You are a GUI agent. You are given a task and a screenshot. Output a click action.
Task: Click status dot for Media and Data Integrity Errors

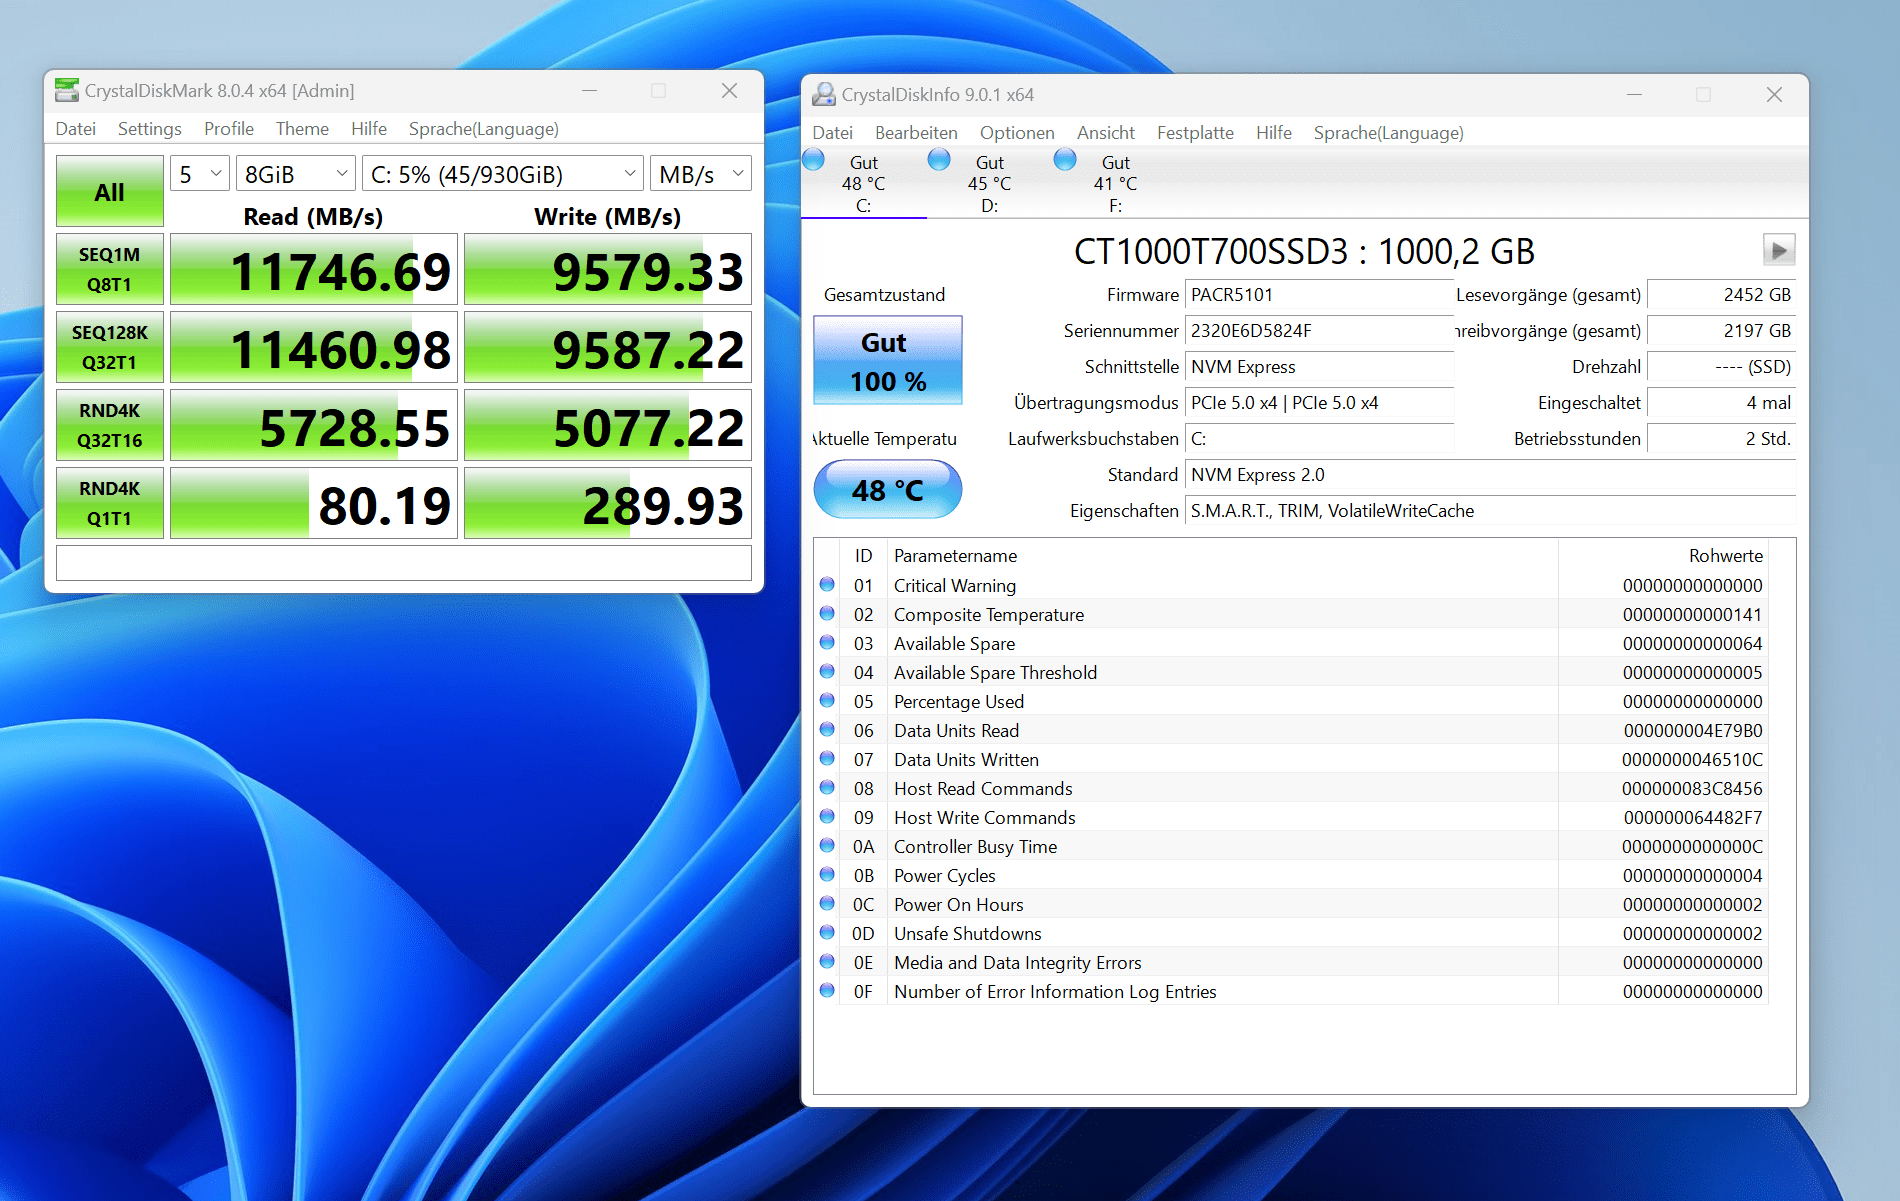[x=827, y=961]
